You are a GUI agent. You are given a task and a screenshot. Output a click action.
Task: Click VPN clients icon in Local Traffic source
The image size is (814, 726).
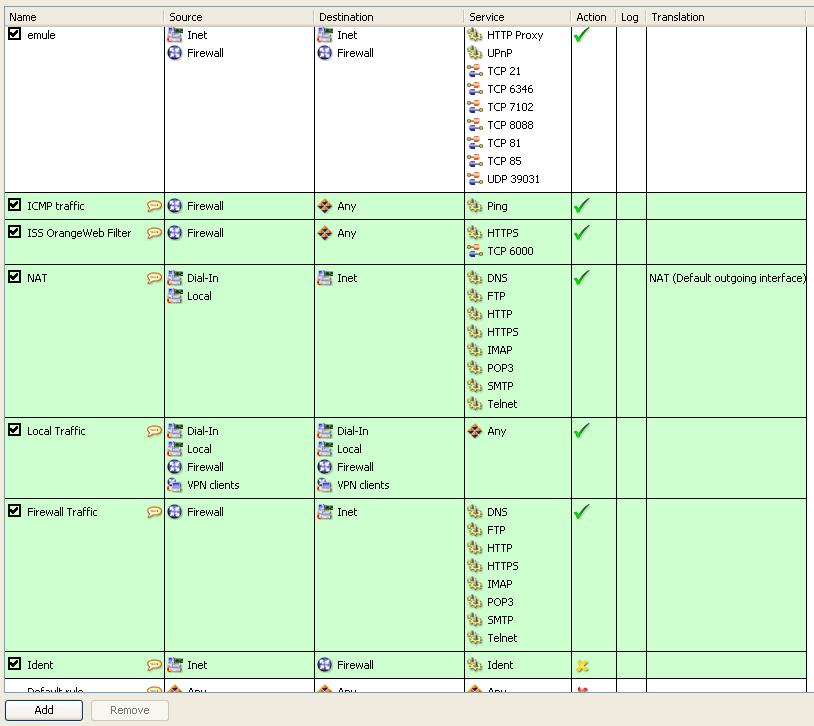click(x=175, y=485)
